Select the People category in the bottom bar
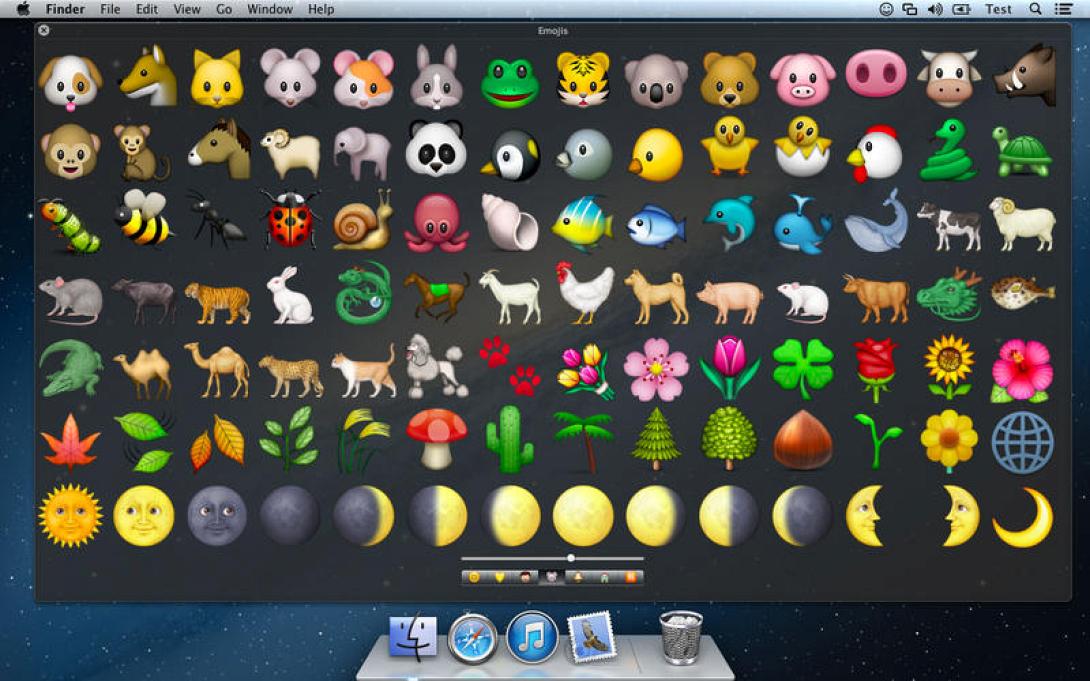Screen dimensions: 1090x681 tap(526, 576)
